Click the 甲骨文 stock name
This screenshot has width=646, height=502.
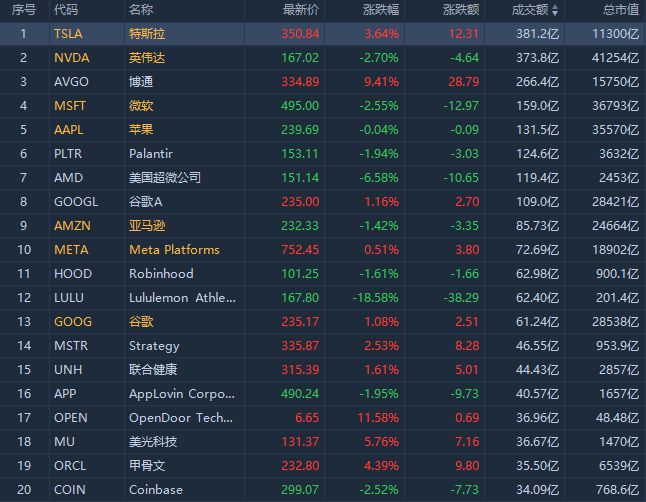[x=147, y=466]
